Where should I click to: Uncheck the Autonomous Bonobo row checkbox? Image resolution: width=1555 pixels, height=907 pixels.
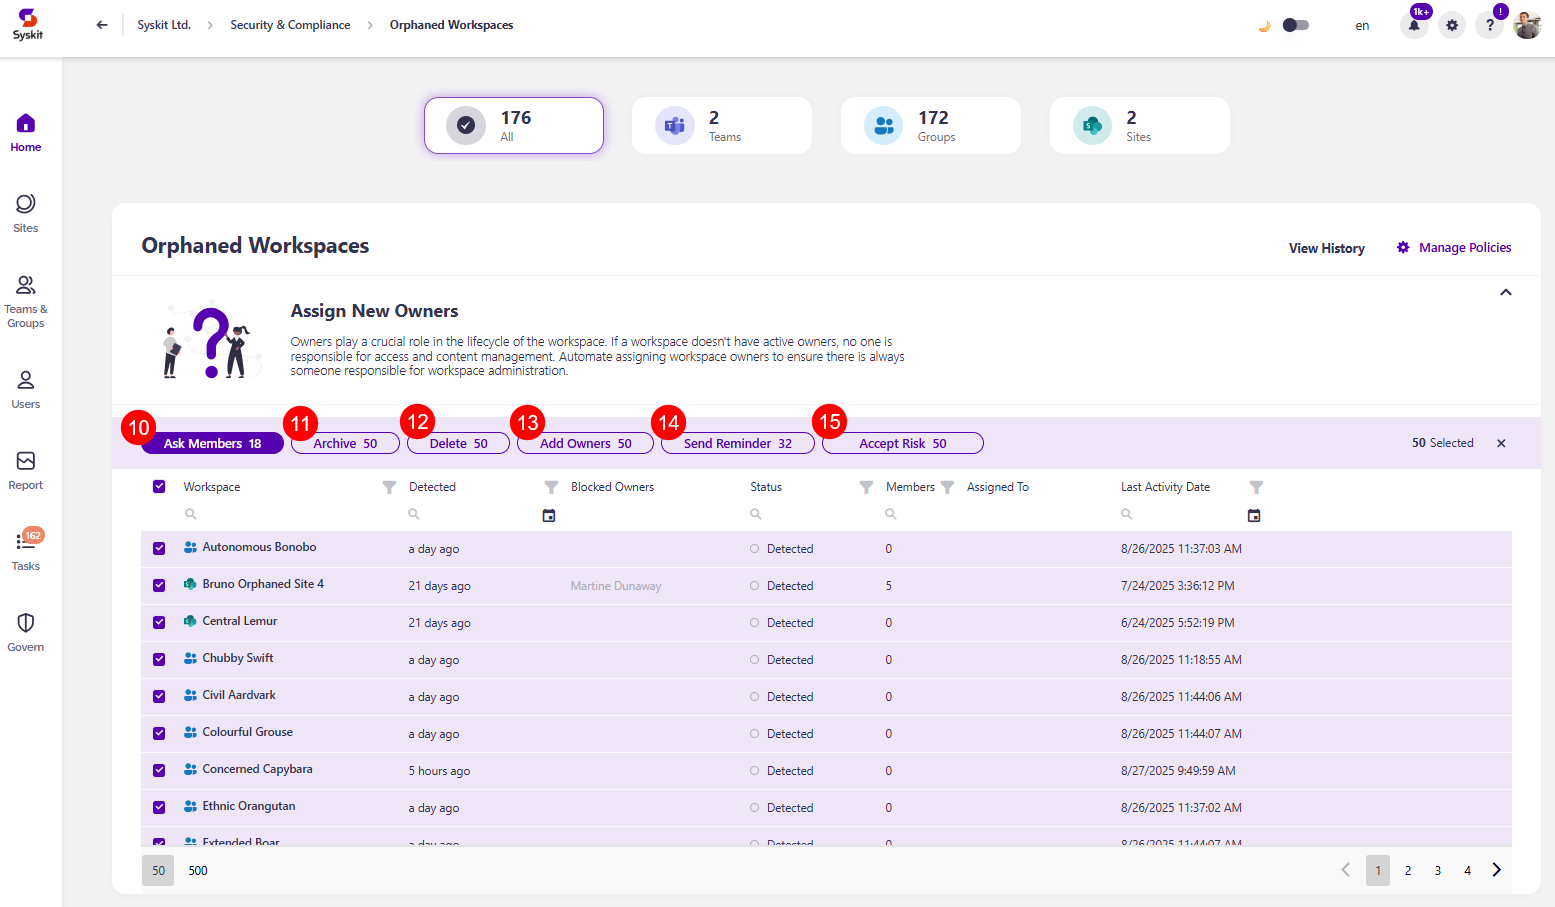pyautogui.click(x=159, y=548)
